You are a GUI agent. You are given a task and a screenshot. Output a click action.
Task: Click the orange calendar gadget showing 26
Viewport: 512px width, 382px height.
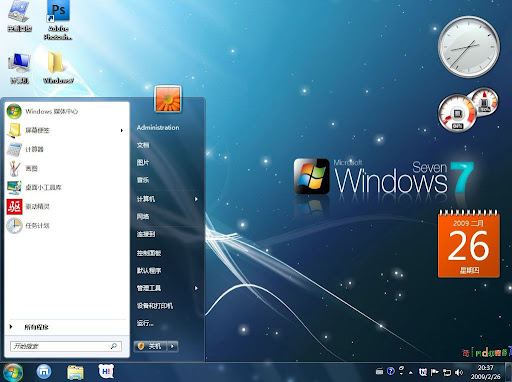point(469,244)
